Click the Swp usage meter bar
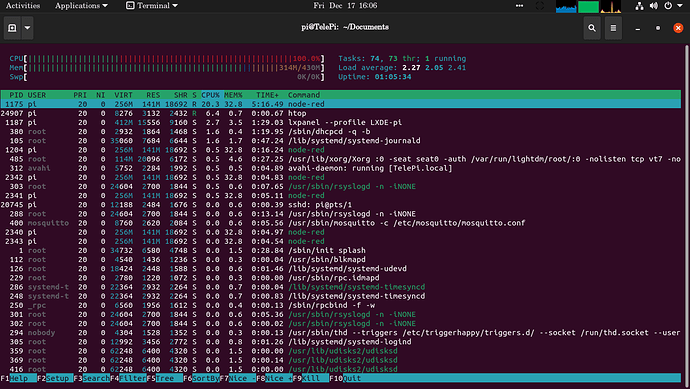This screenshot has height=389, width=690. pos(167,77)
